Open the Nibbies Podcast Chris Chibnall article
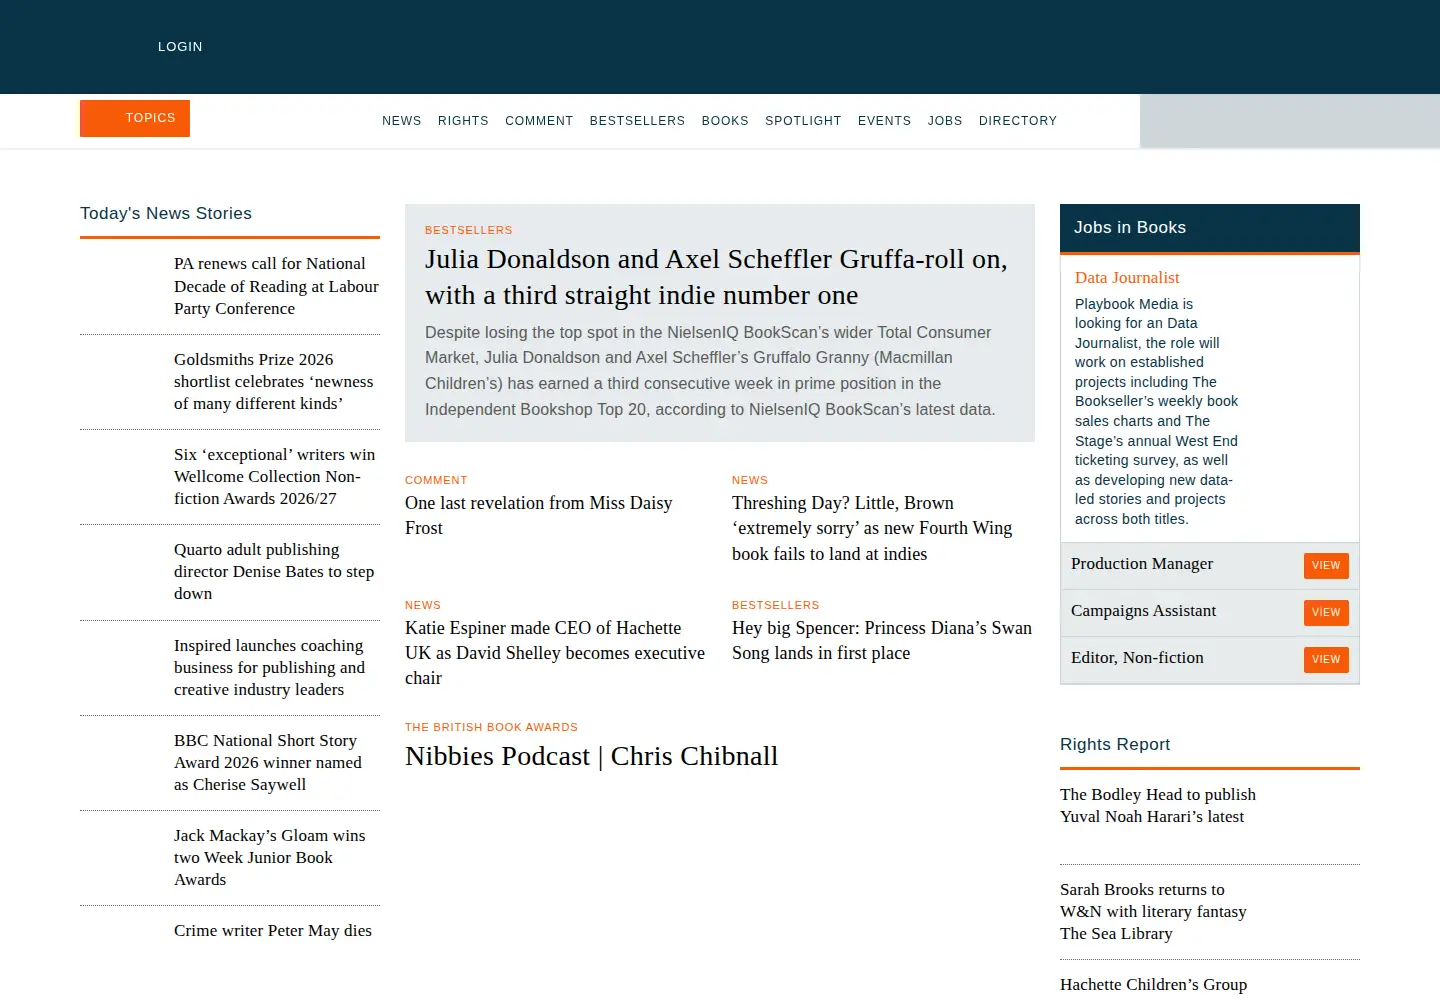Viewport: 1440px width, 1000px height. pyautogui.click(x=592, y=756)
